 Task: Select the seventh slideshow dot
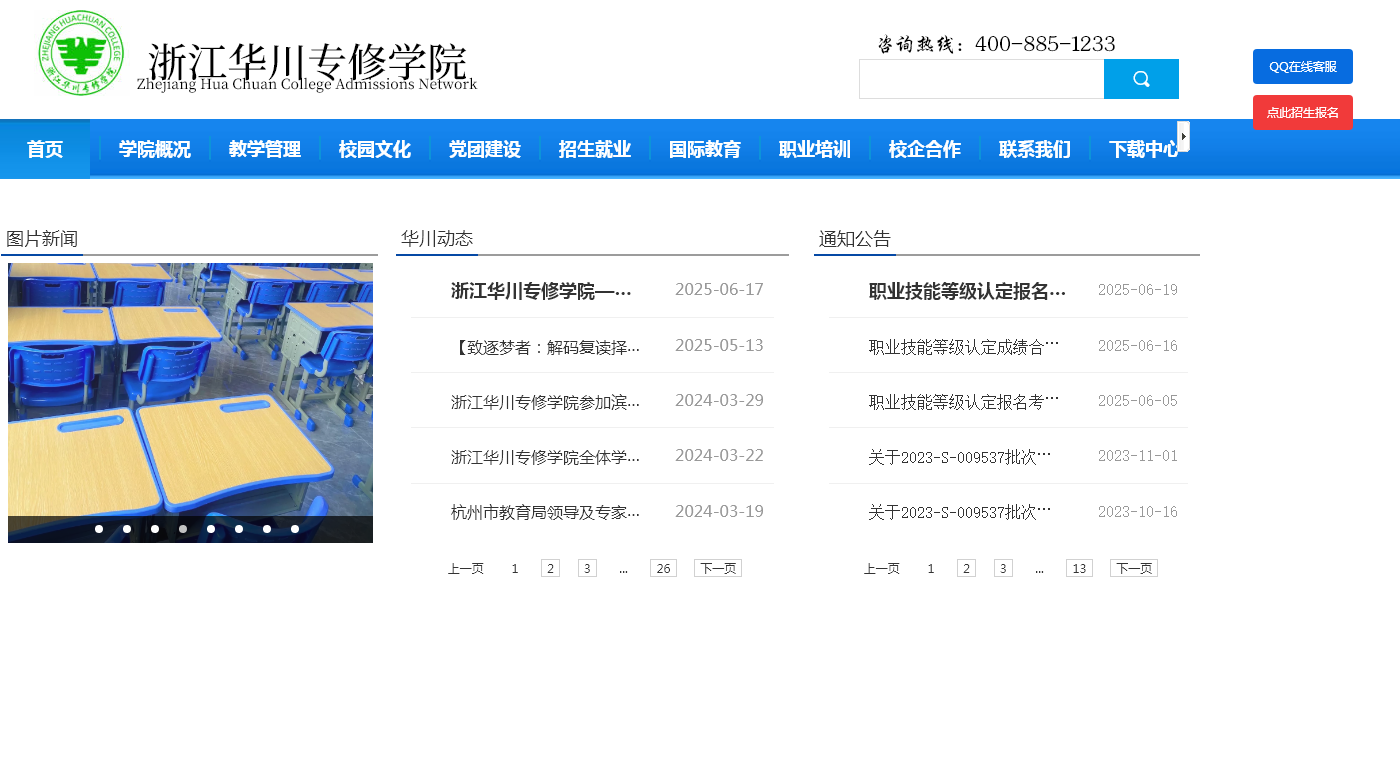pos(267,529)
